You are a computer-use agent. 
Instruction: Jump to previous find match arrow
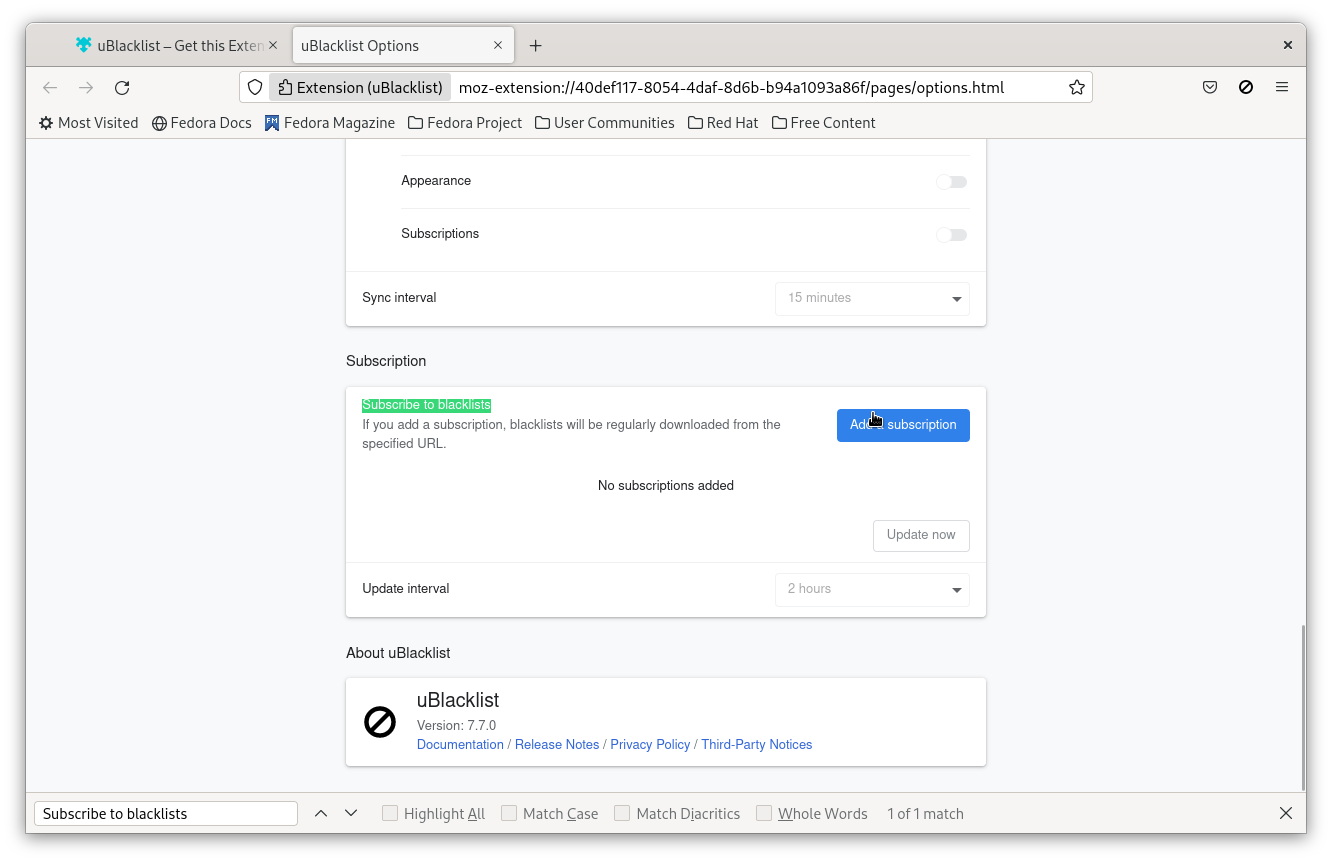(x=321, y=814)
